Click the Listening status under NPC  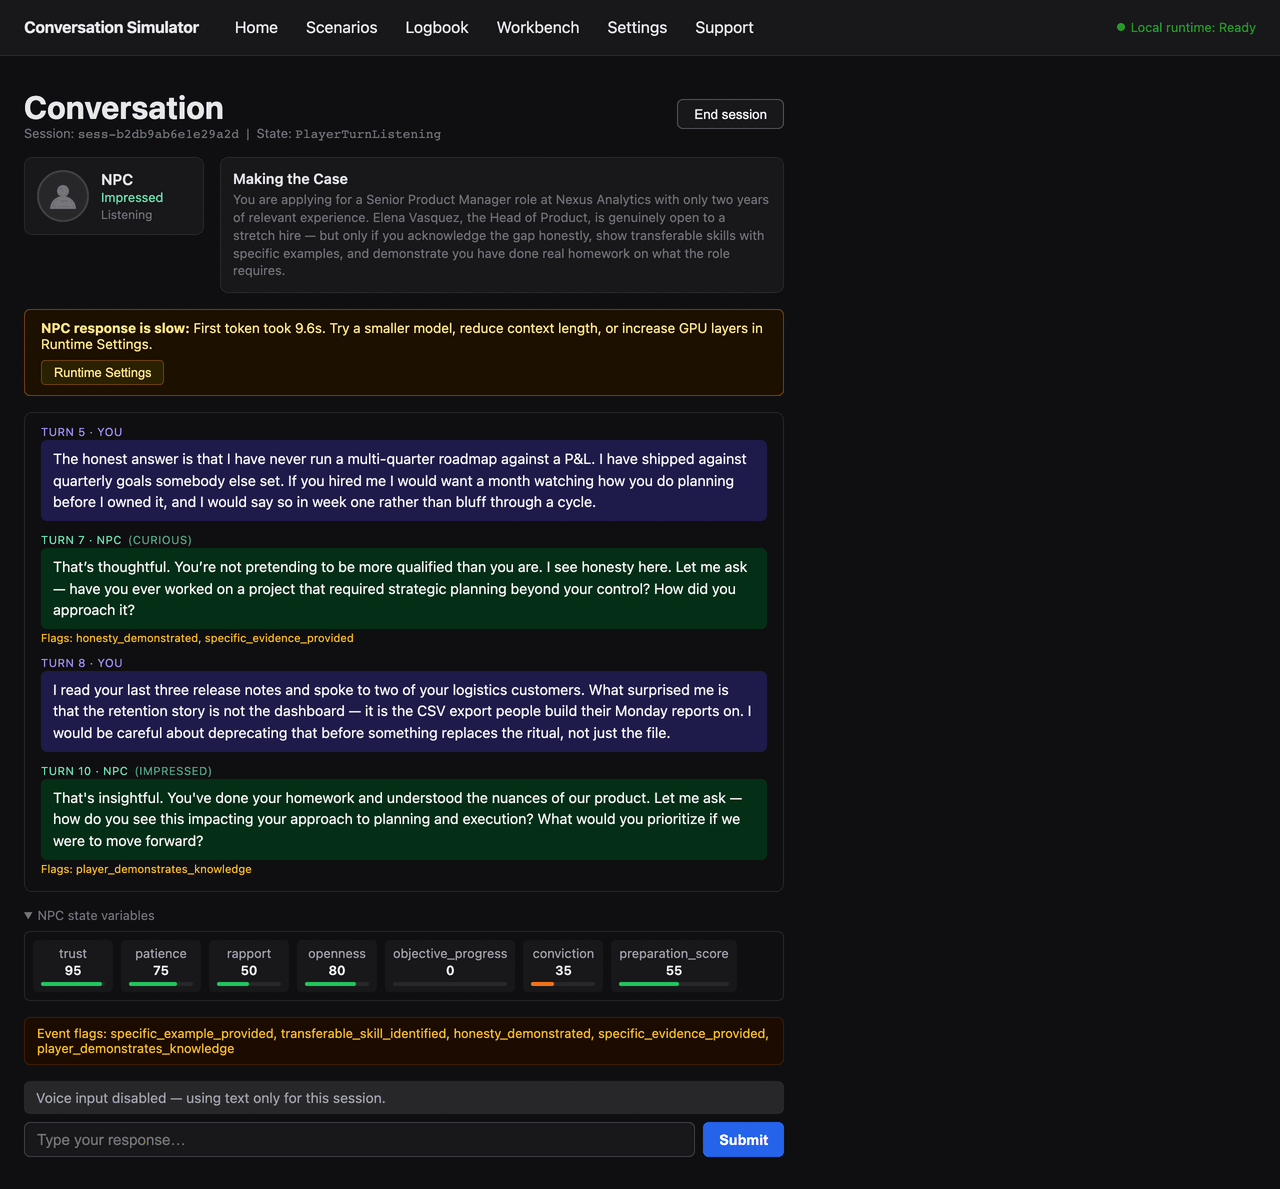(x=127, y=215)
